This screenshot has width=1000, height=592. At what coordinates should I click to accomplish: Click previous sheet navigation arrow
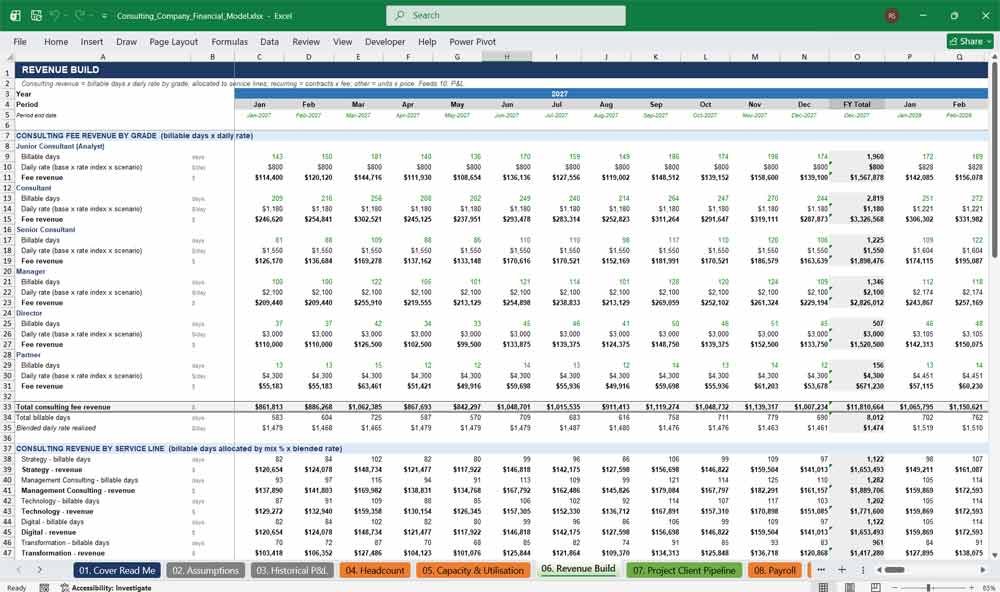pyautogui.click(x=19, y=570)
